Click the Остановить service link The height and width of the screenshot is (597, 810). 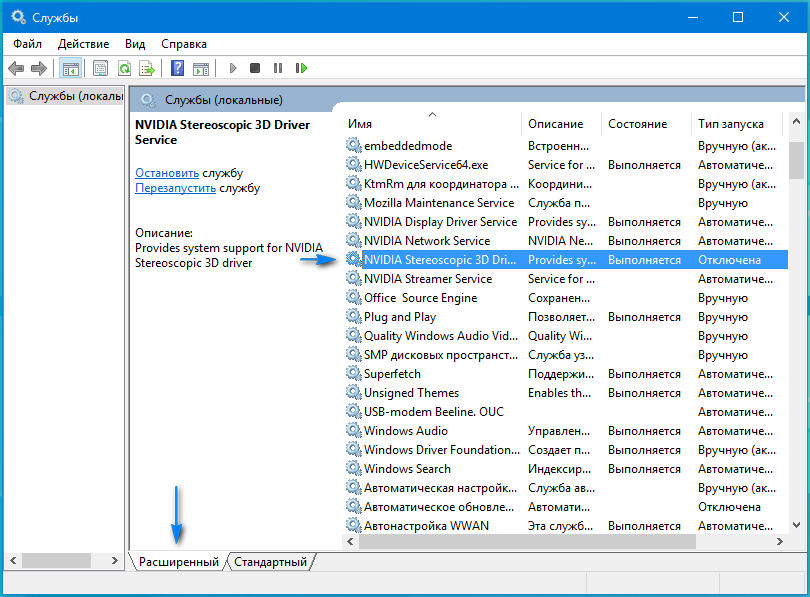coord(167,173)
